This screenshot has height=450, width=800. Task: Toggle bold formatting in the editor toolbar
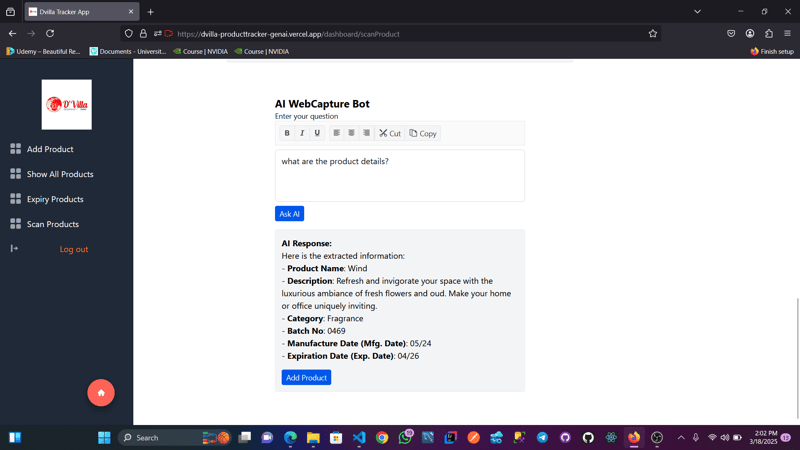tap(287, 133)
